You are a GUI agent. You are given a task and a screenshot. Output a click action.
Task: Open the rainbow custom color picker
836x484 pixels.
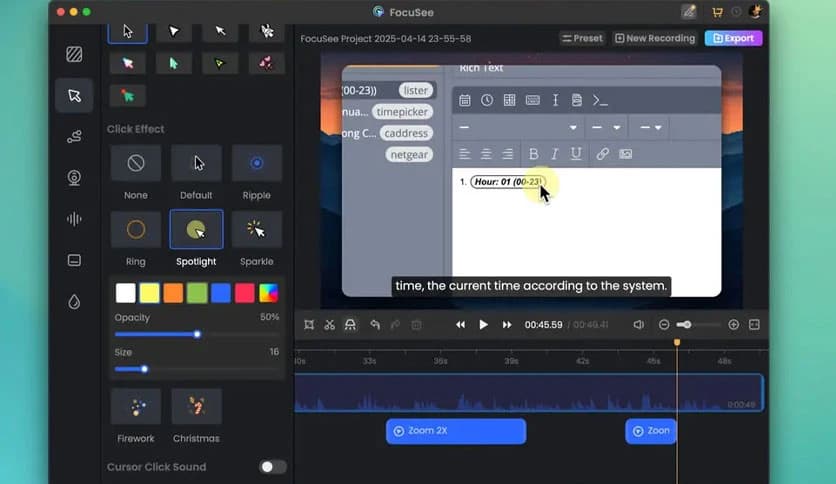pyautogui.click(x=268, y=293)
